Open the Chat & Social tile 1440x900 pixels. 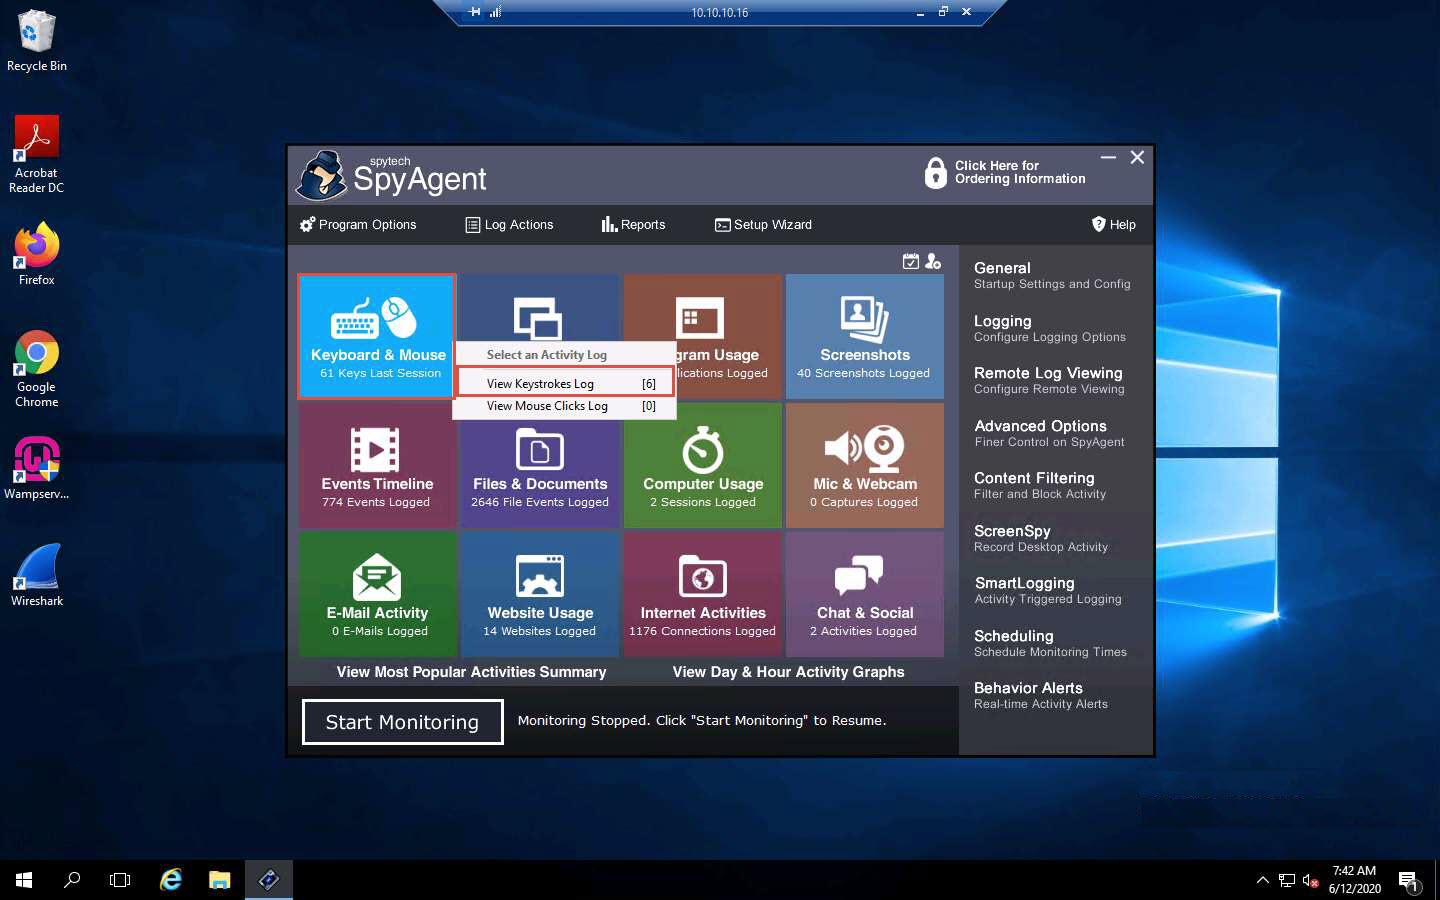point(865,594)
